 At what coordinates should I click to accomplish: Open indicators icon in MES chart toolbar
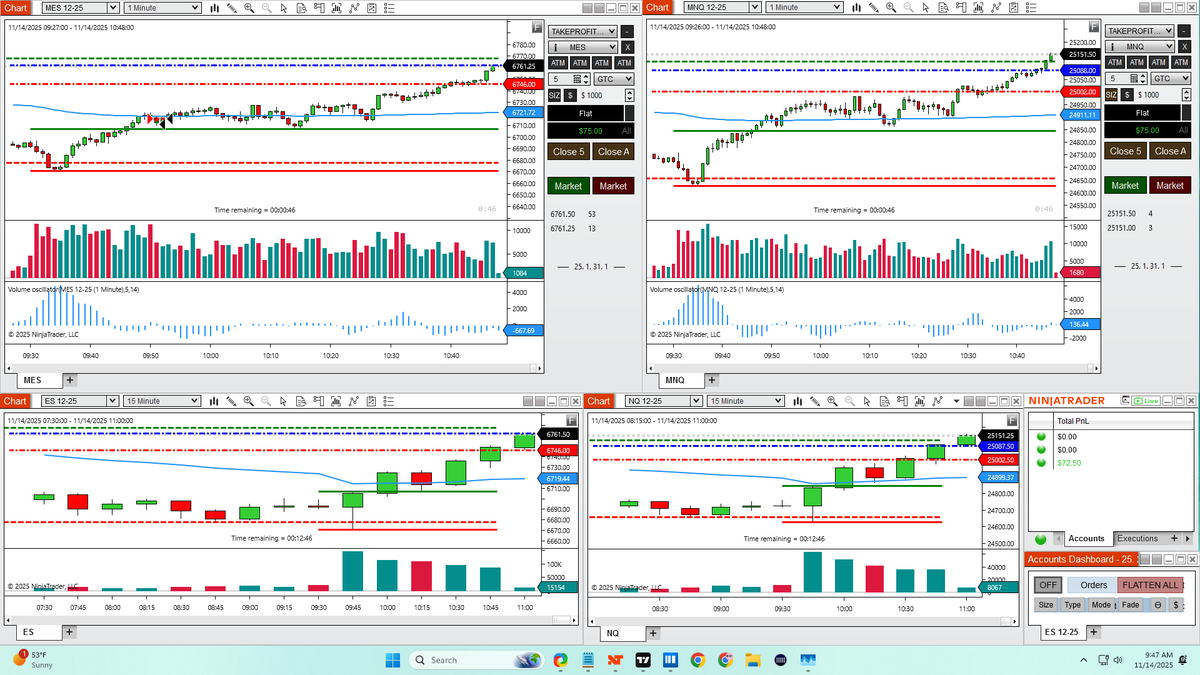[x=354, y=8]
